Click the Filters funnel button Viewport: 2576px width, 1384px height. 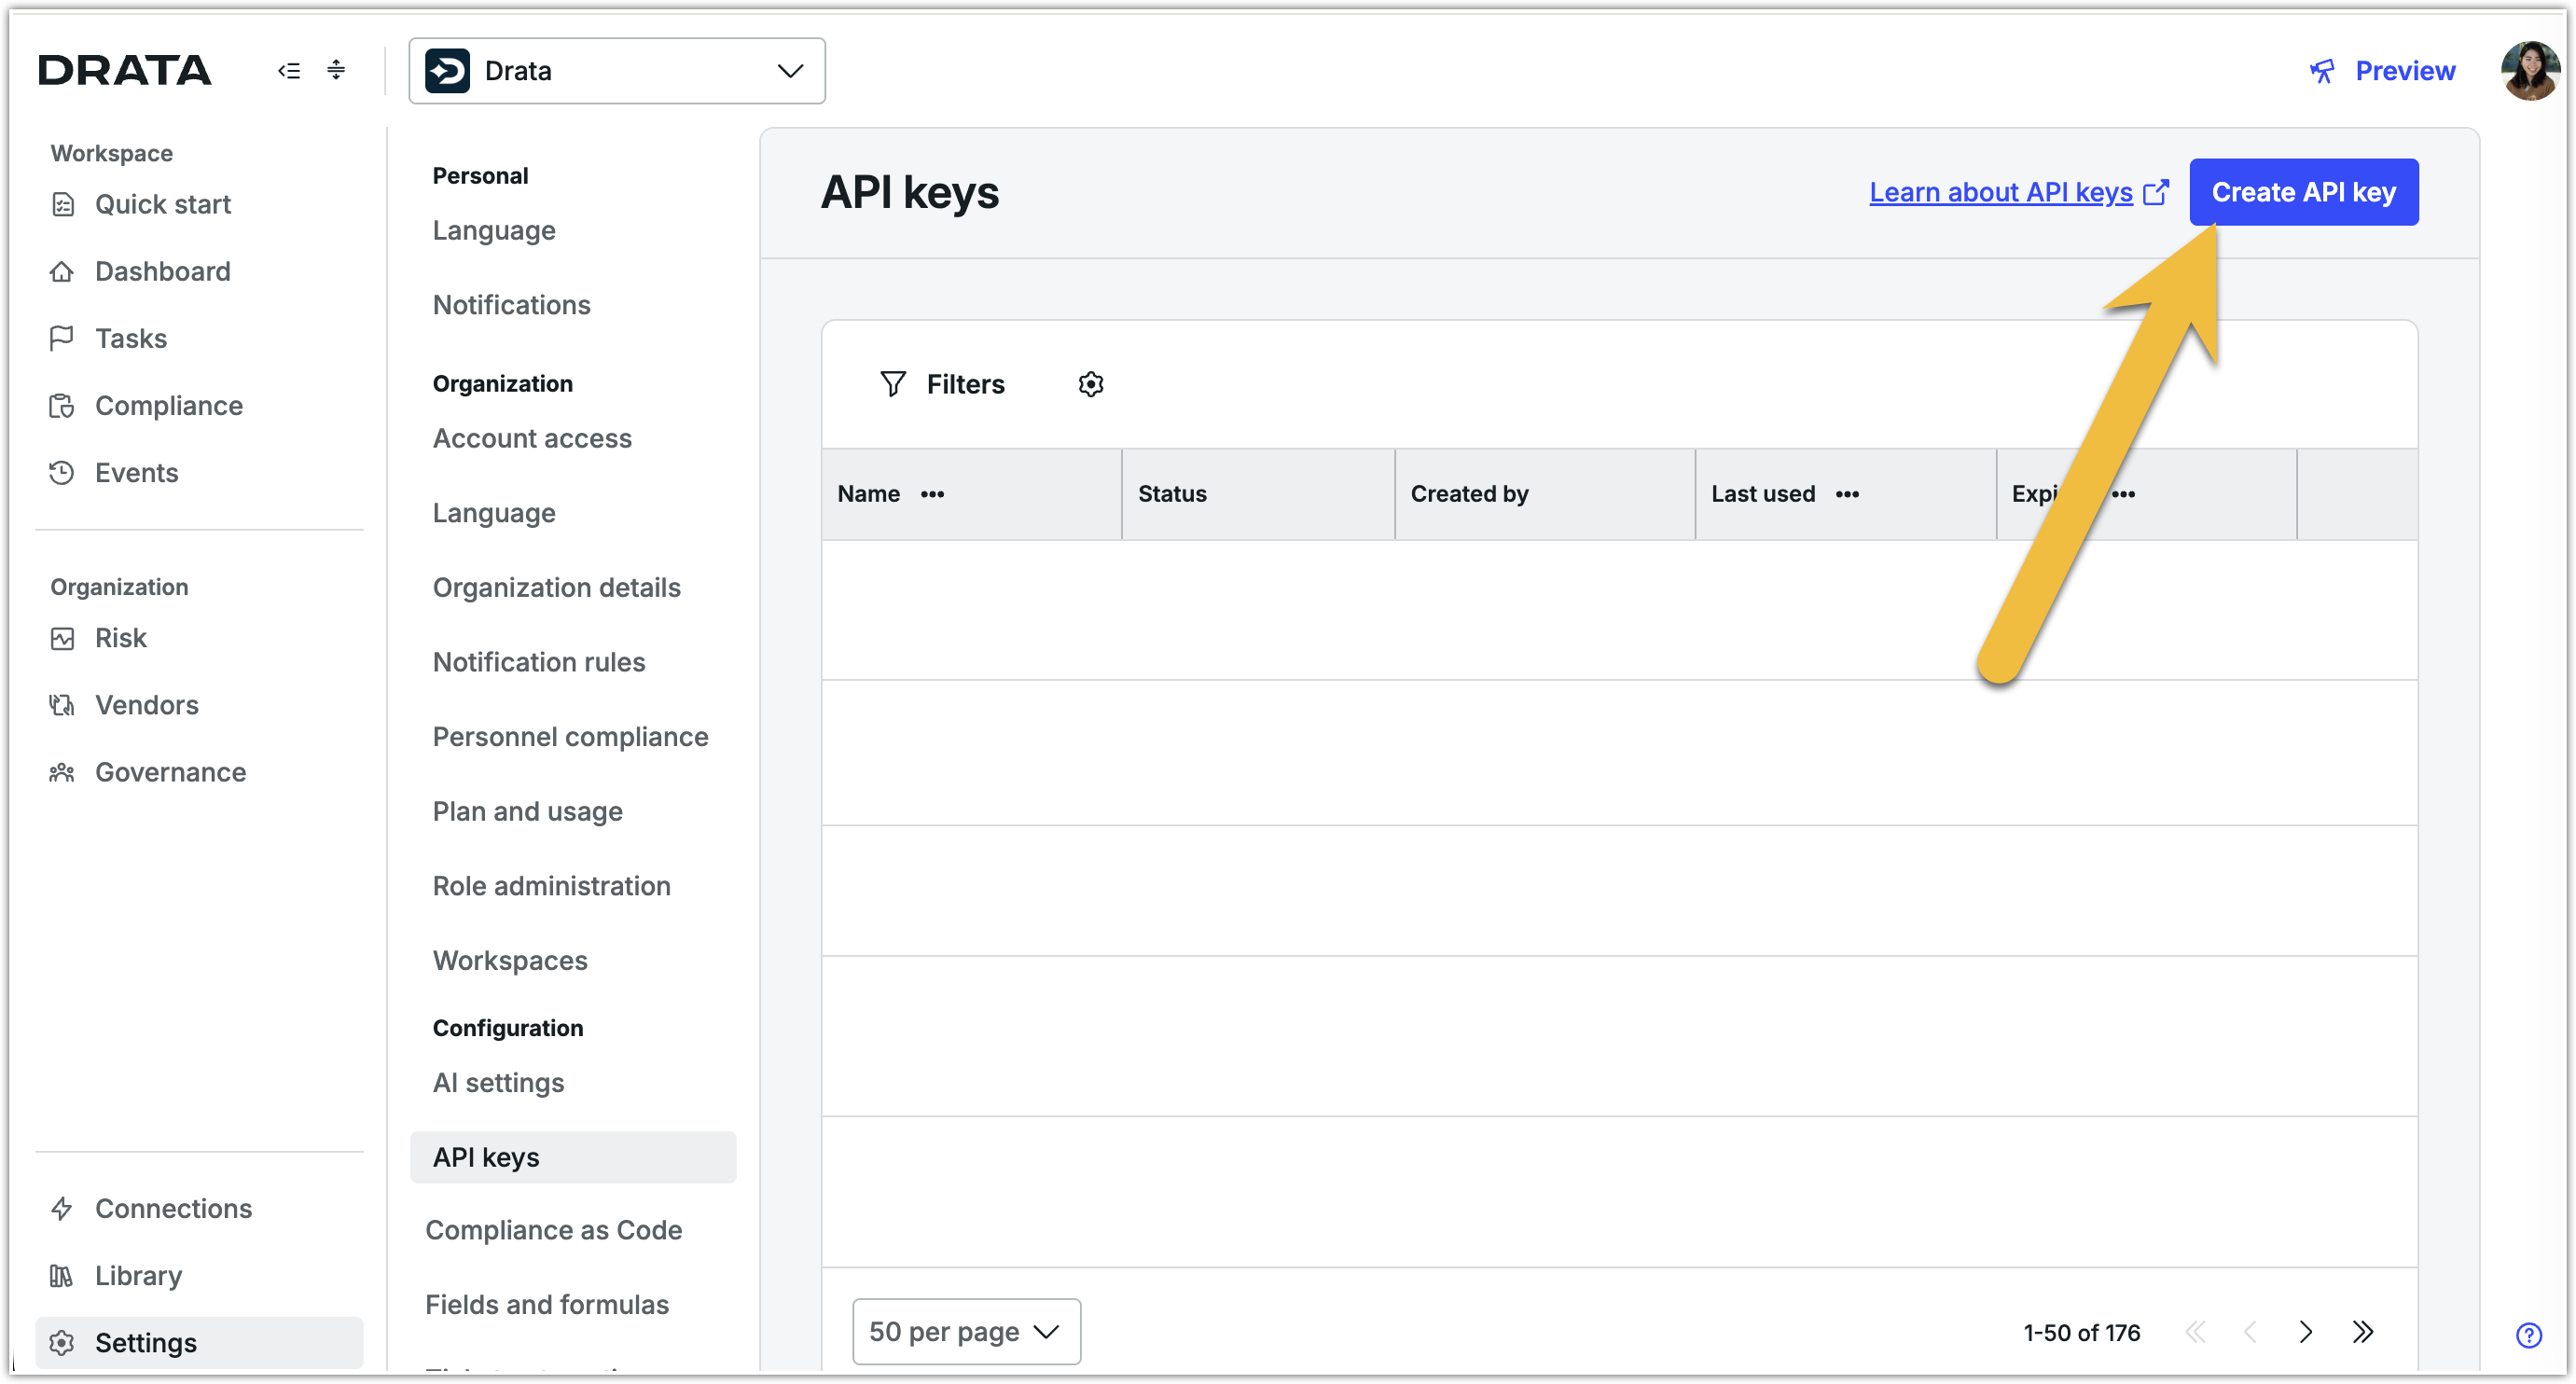942,384
